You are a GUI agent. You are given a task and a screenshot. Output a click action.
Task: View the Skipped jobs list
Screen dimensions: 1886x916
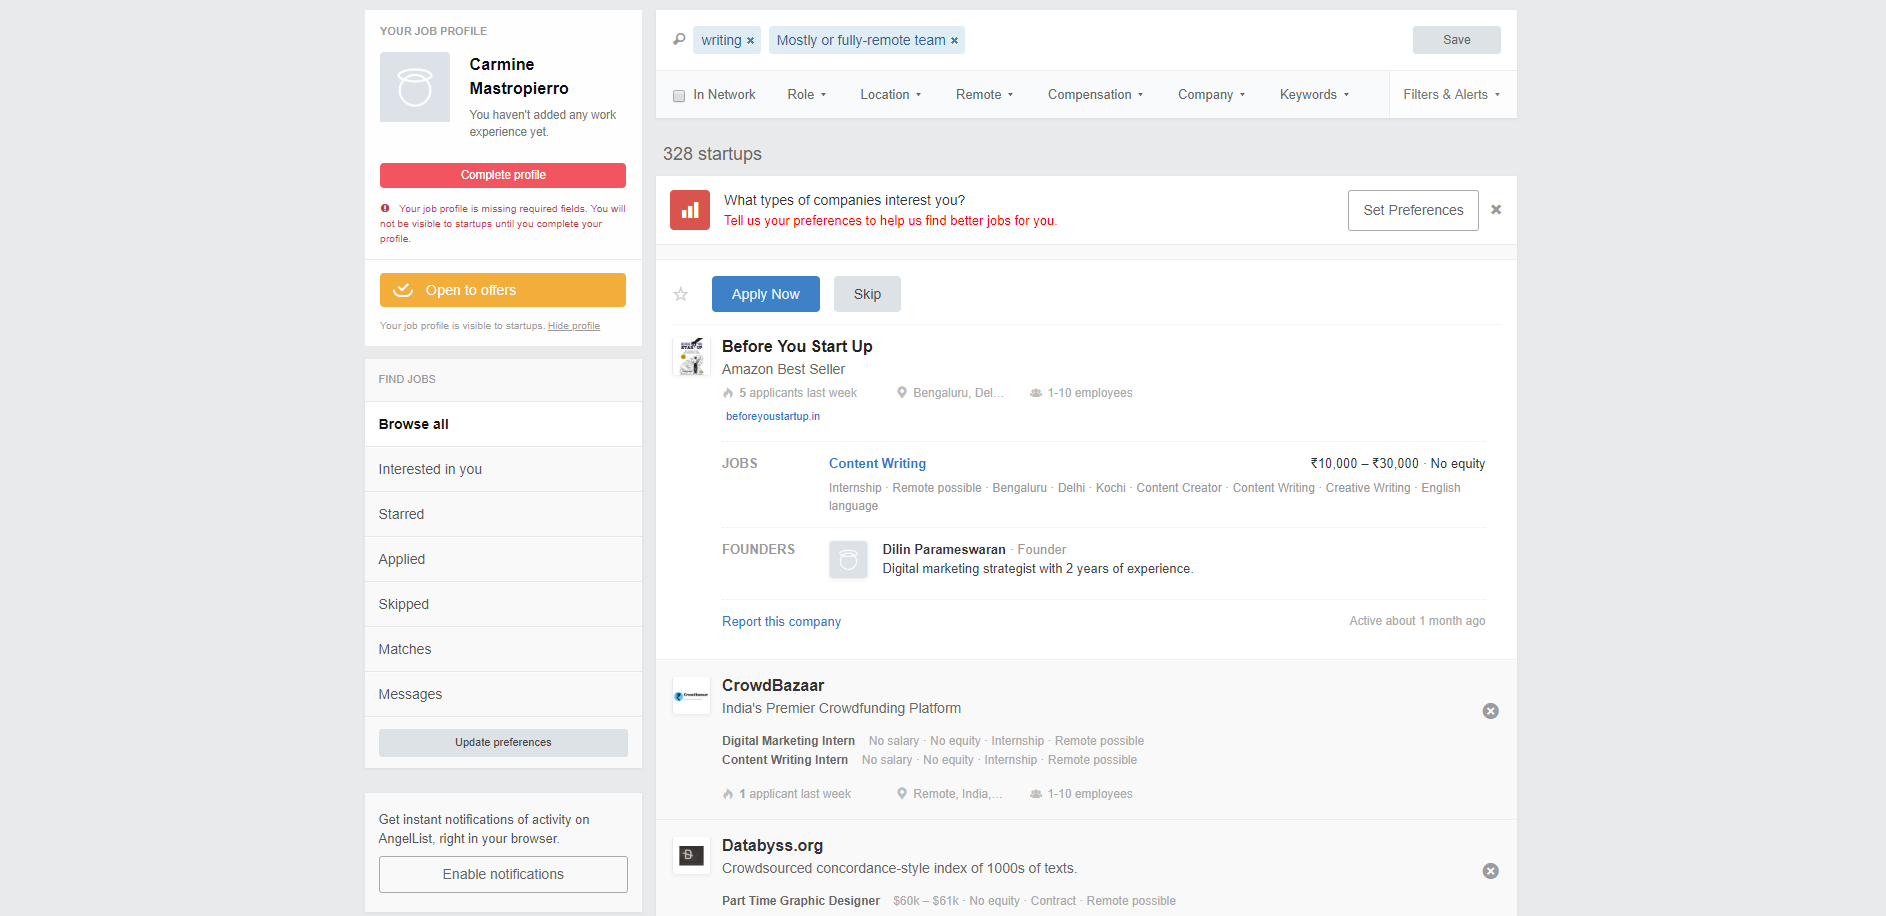[503, 604]
